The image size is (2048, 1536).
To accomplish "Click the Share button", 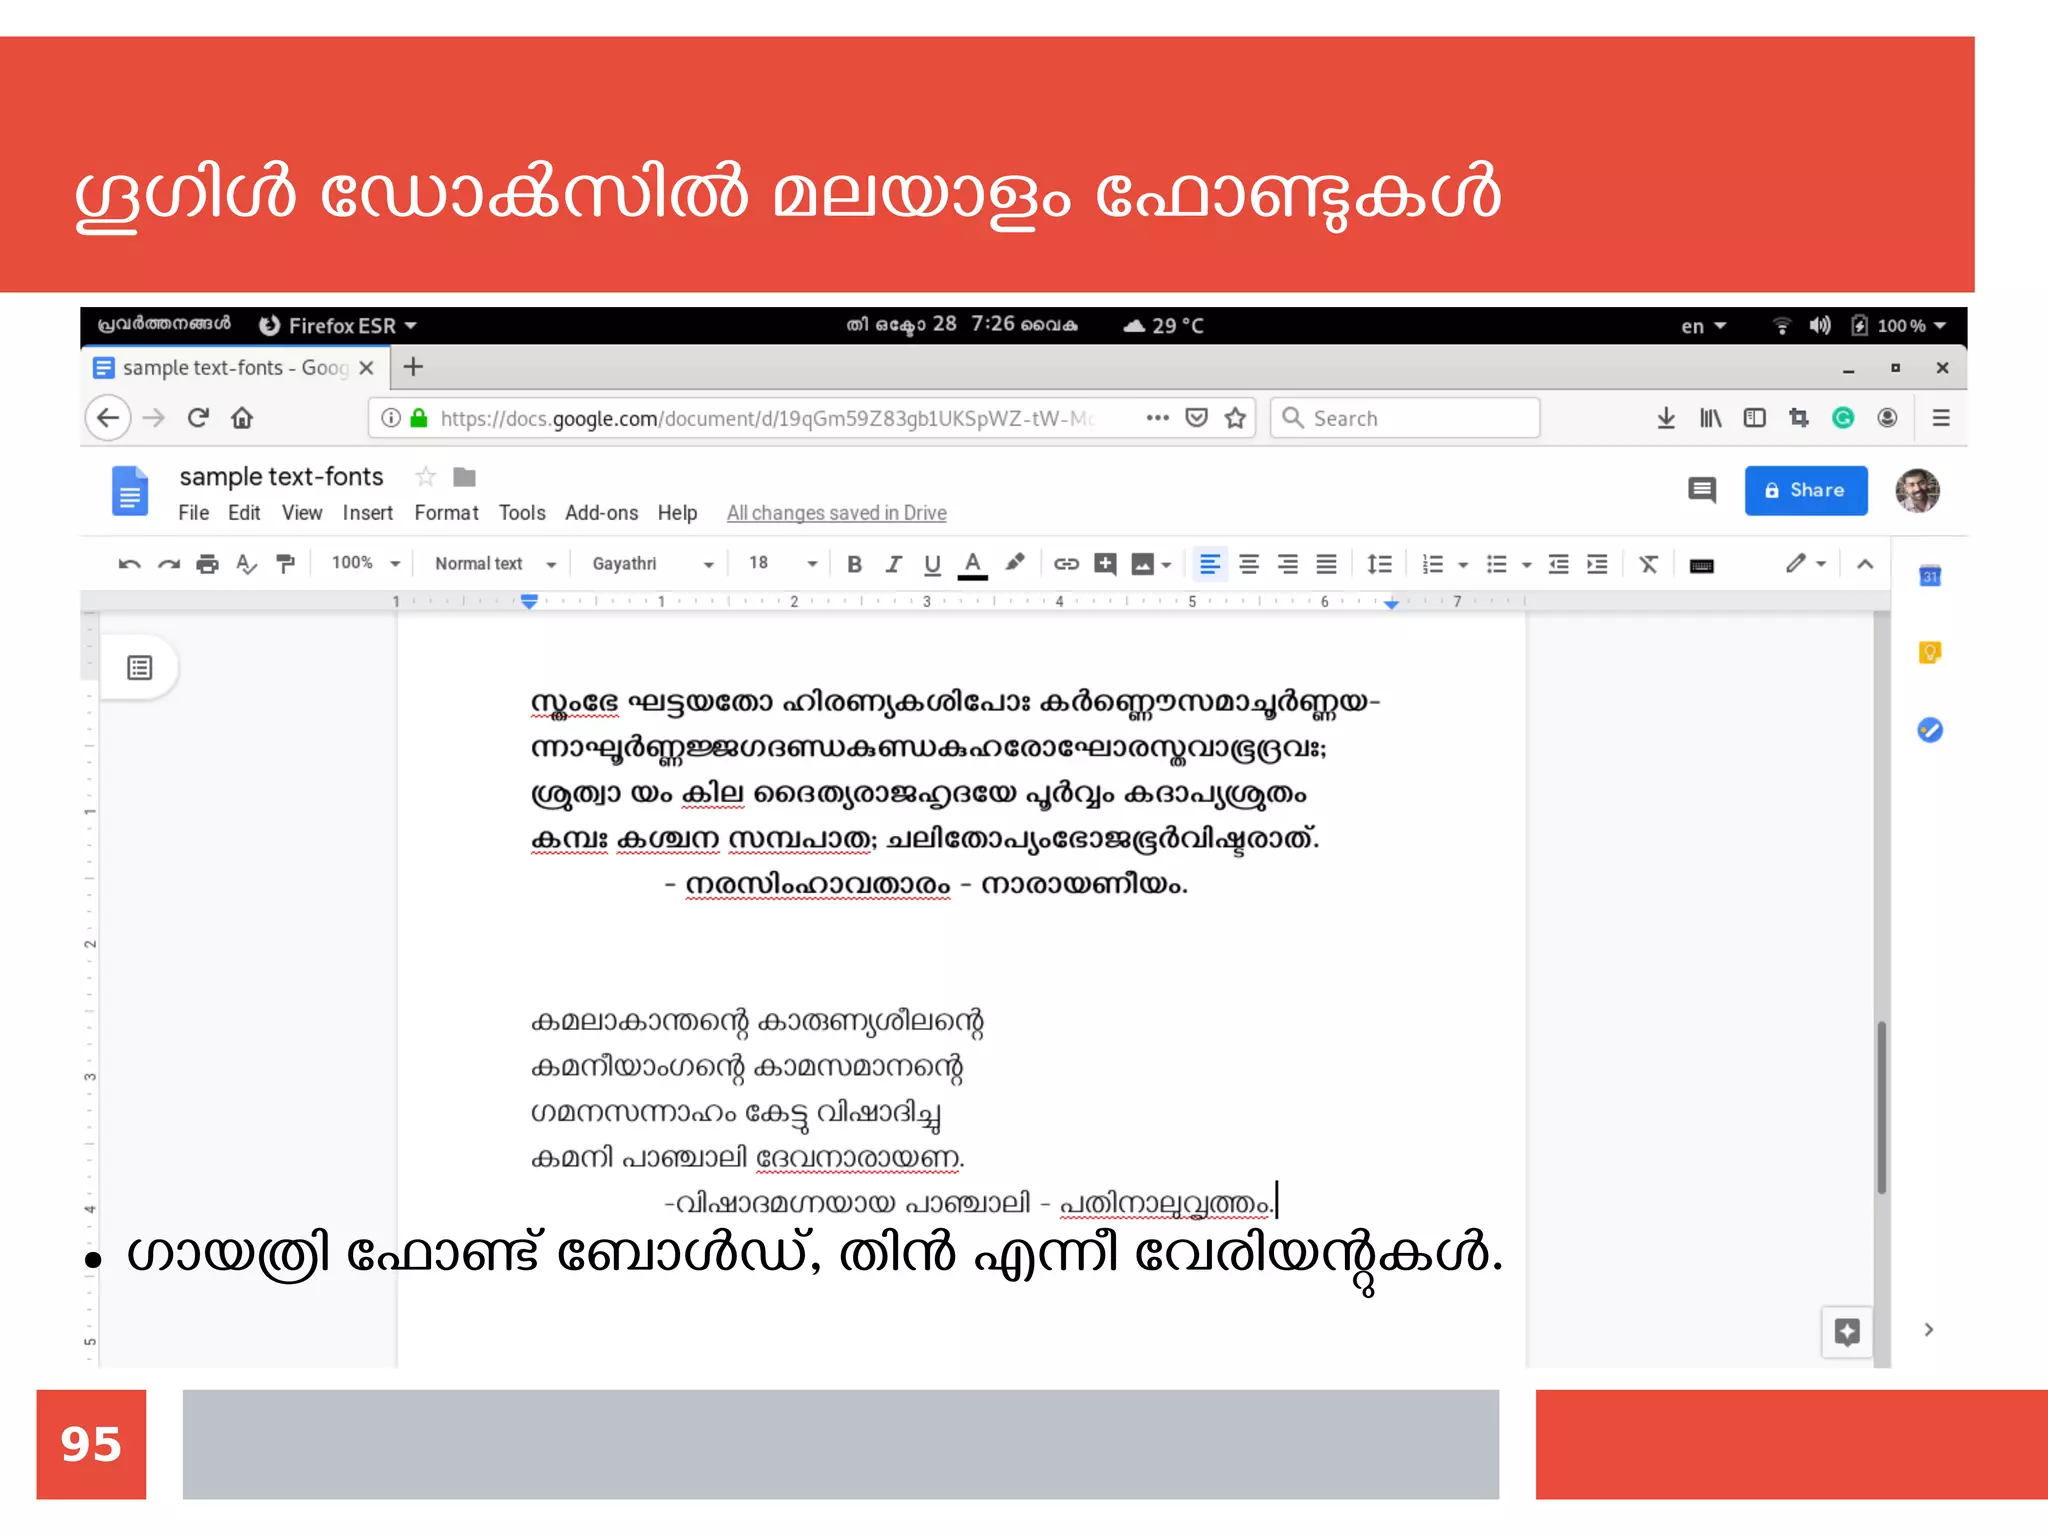I will click(x=1806, y=490).
